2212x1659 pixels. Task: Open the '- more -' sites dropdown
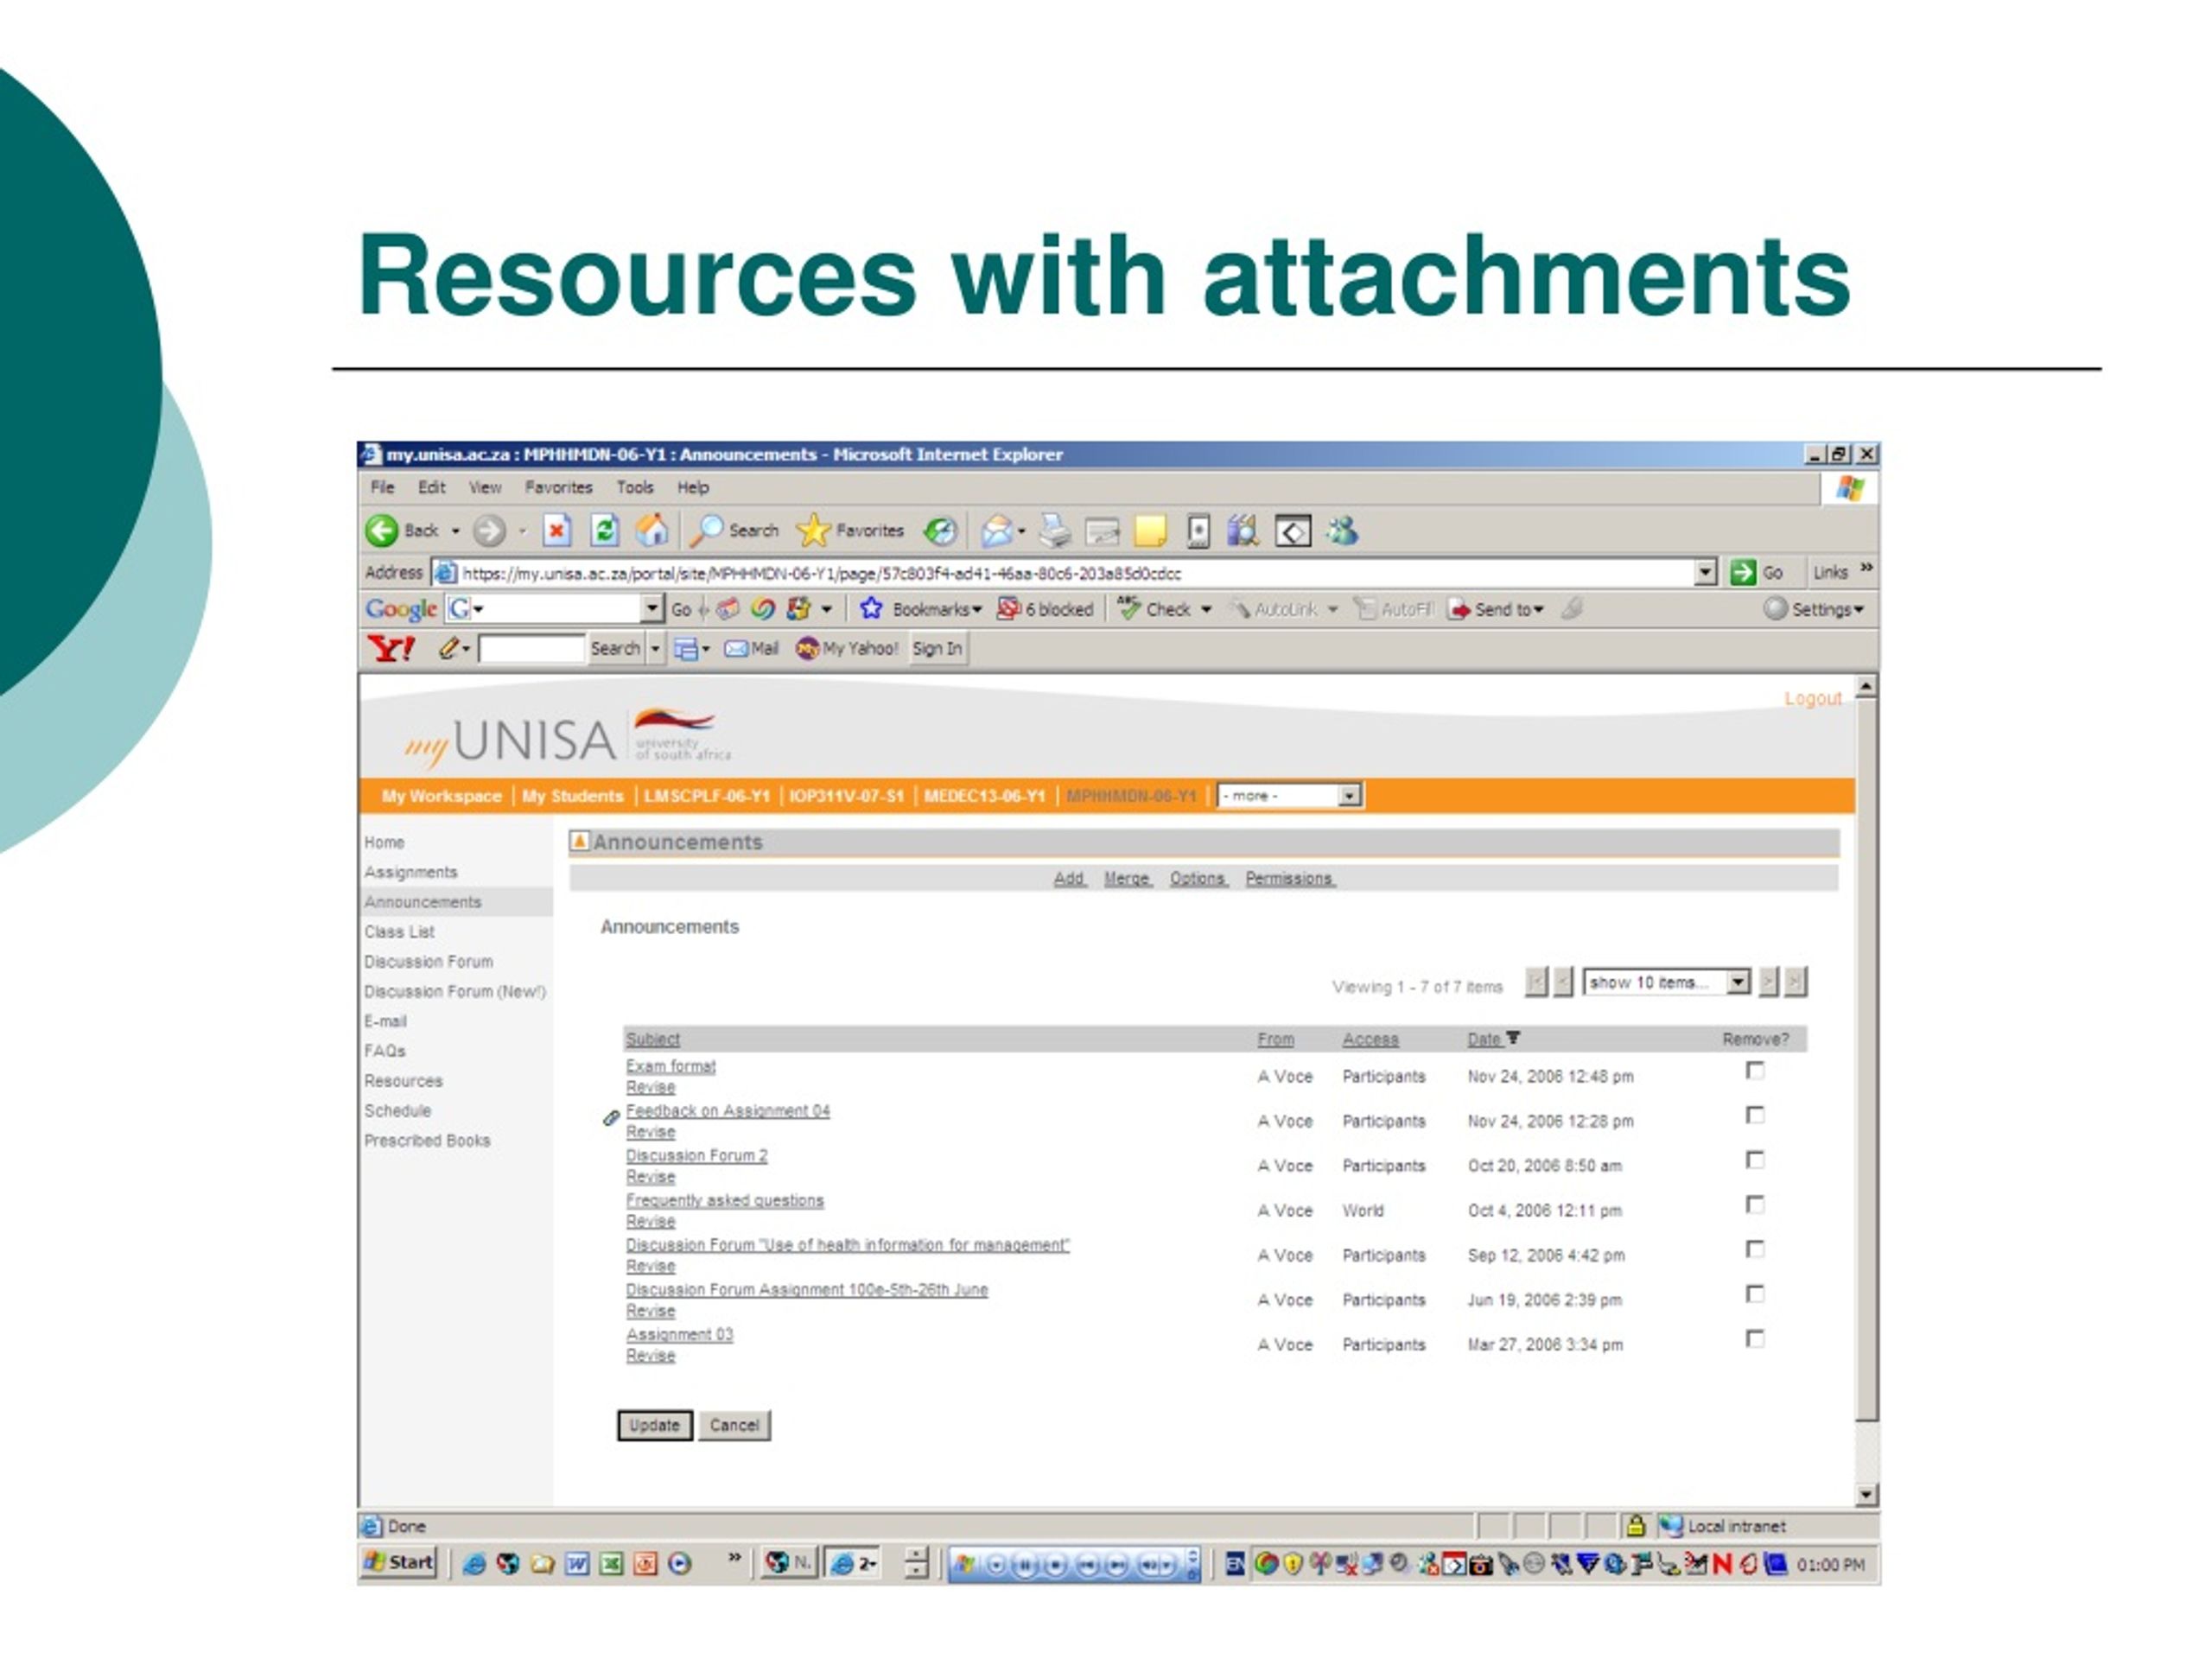click(1290, 796)
